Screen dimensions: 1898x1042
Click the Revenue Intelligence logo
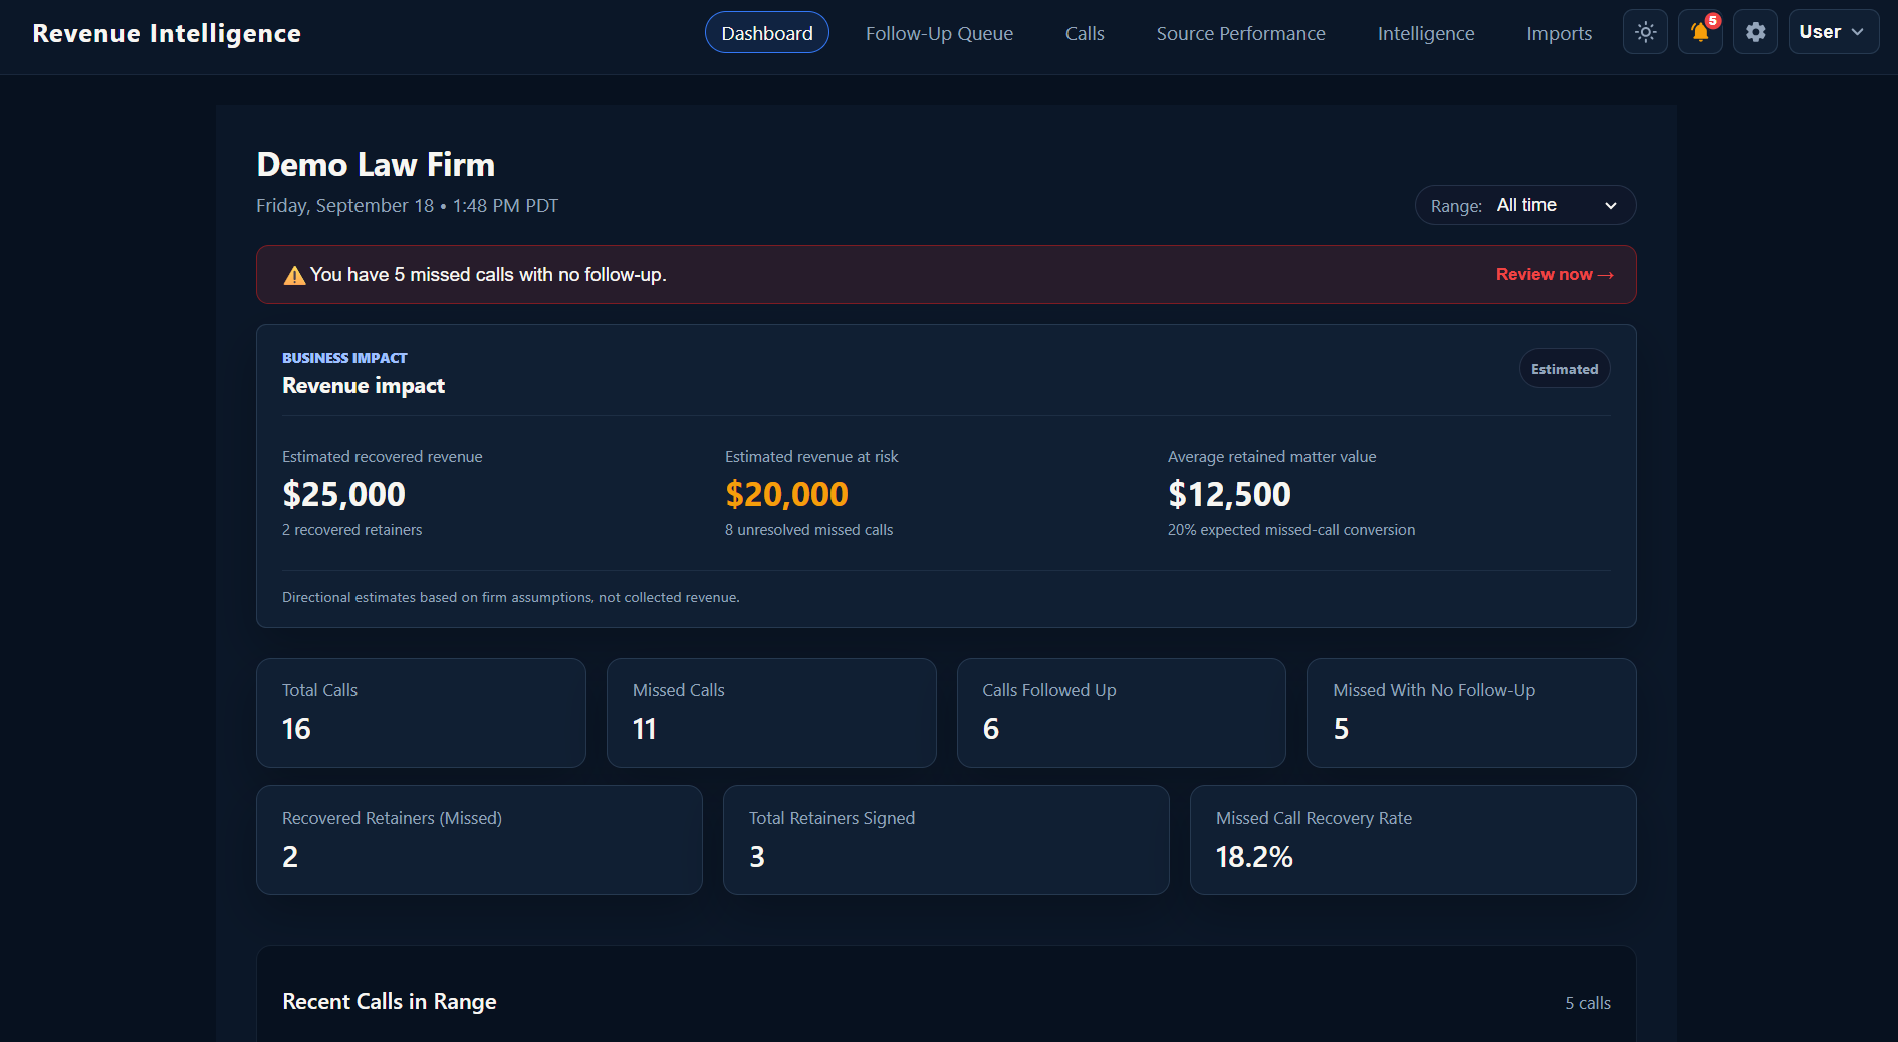(167, 33)
